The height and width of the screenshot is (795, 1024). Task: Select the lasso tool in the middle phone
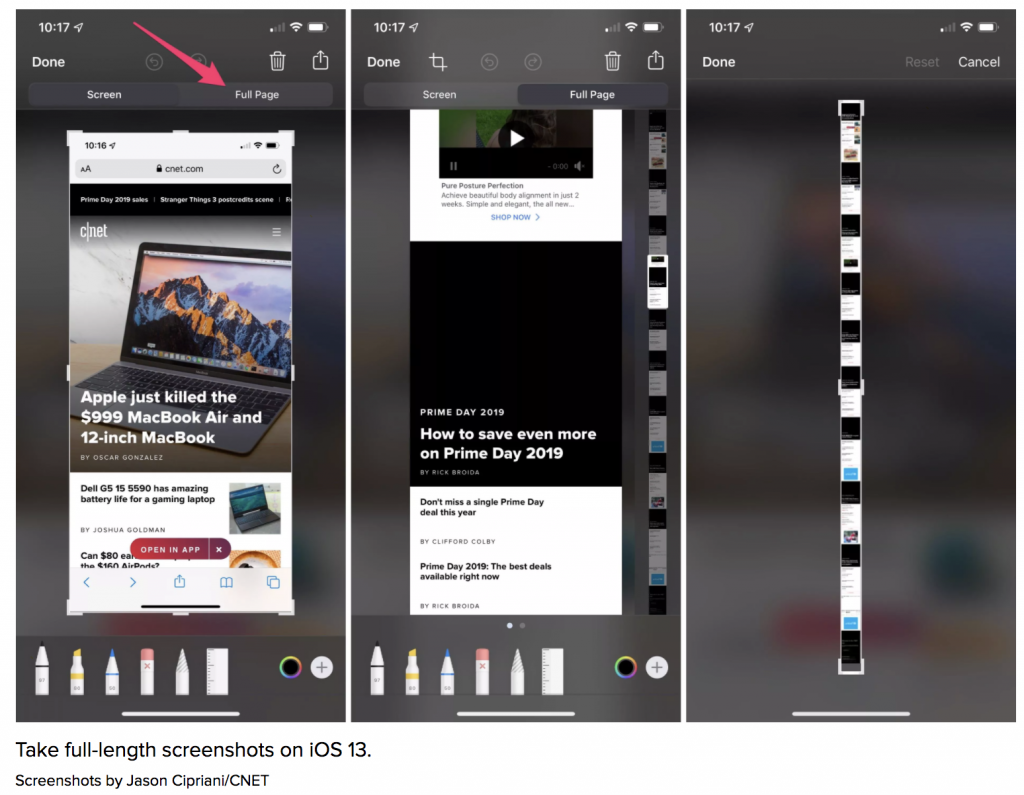point(517,671)
